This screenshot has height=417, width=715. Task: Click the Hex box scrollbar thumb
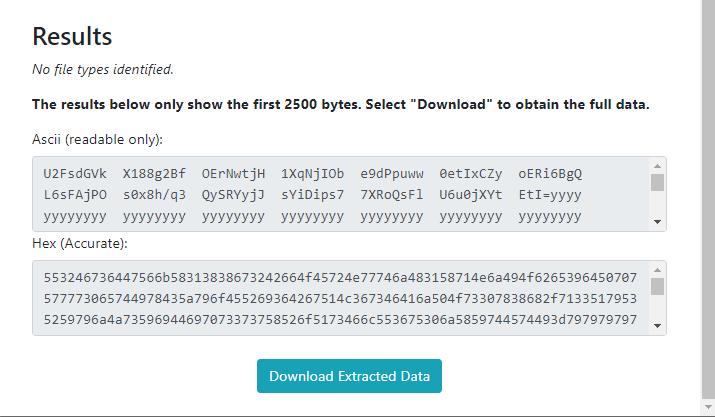(x=657, y=287)
